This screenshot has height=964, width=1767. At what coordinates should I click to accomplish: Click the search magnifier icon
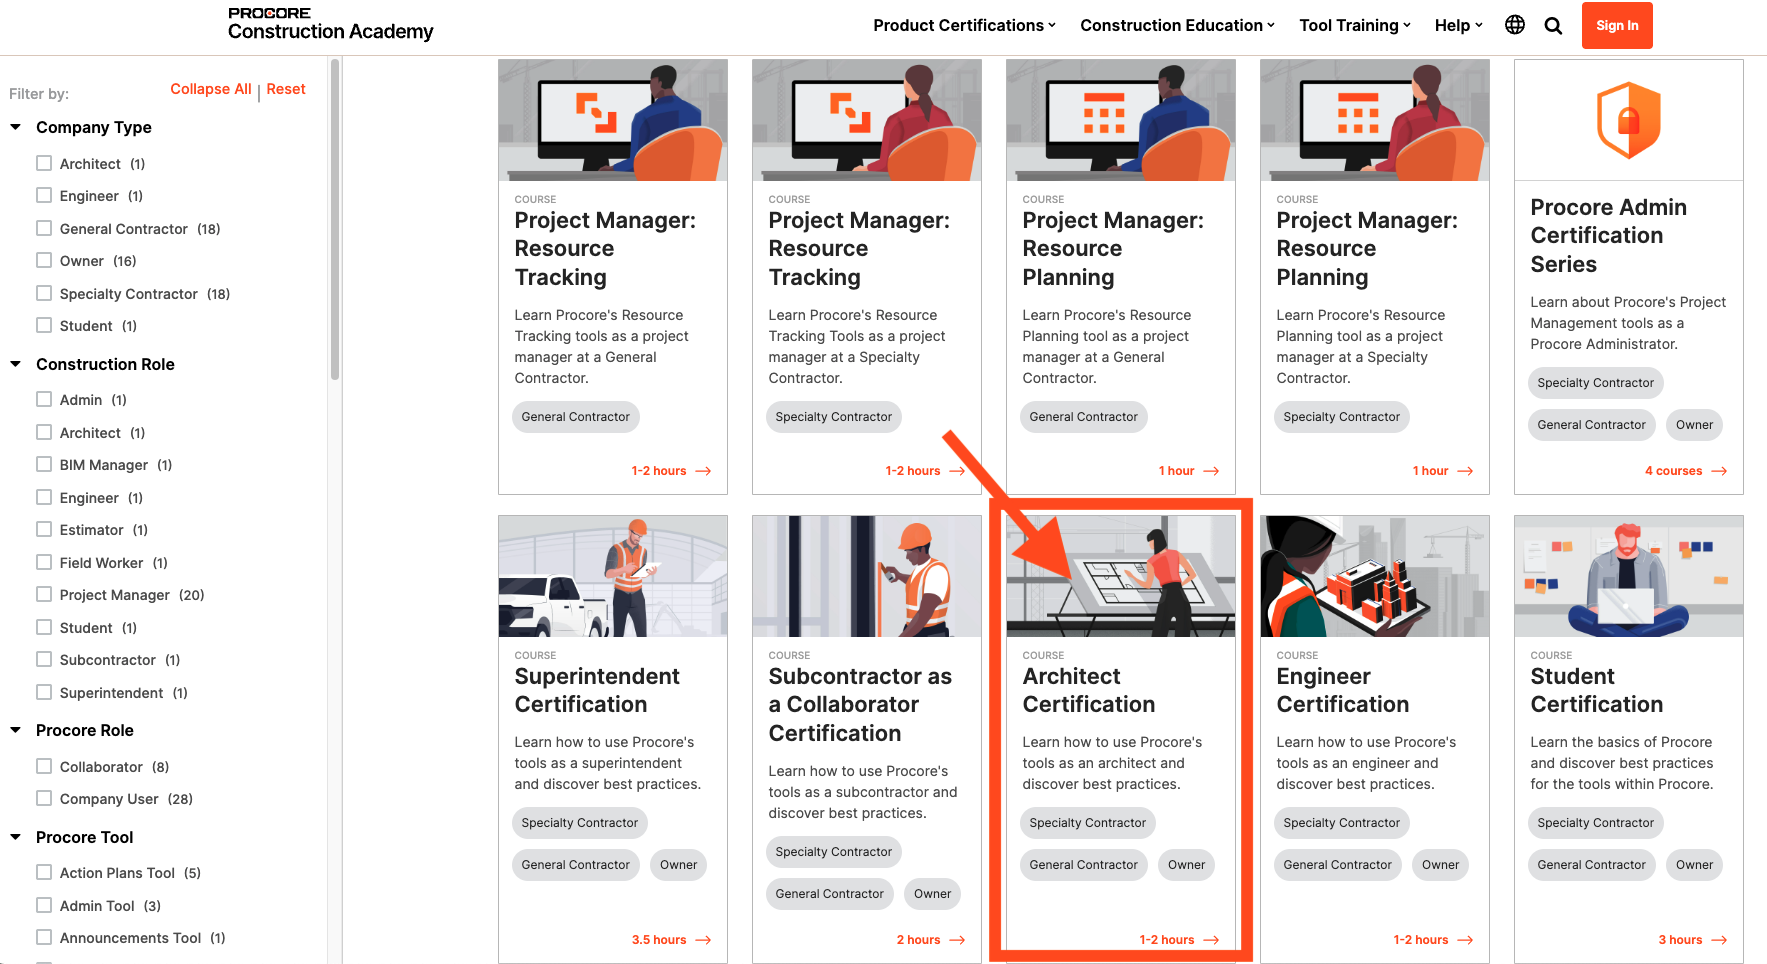[1553, 26]
